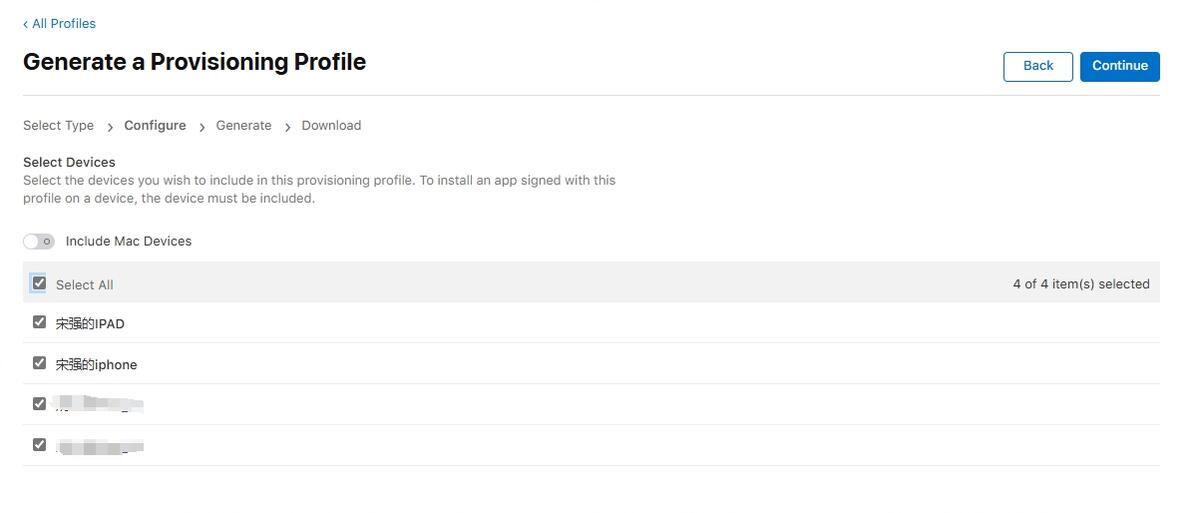Go back to All Profiles
The image size is (1192, 513).
60,23
